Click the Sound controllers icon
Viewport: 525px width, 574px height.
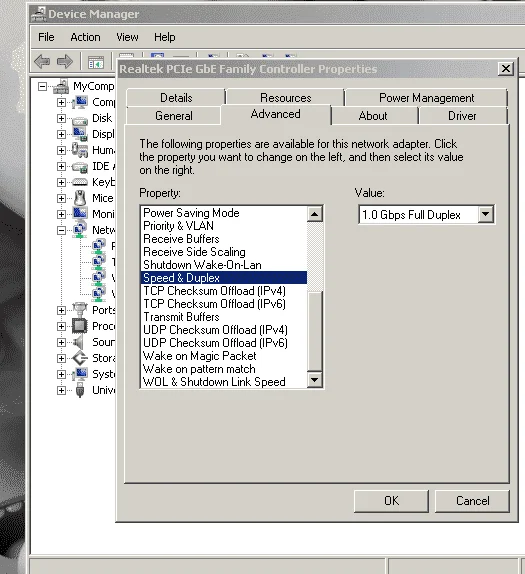pyautogui.click(x=79, y=342)
